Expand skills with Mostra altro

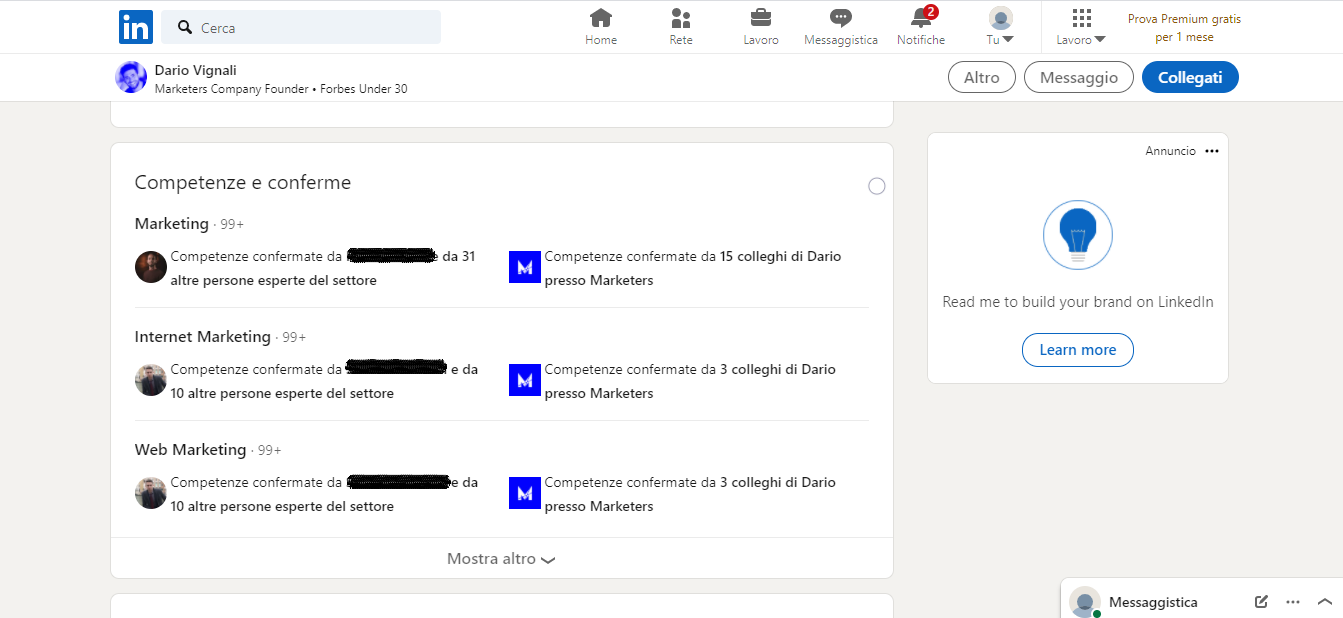click(x=501, y=559)
